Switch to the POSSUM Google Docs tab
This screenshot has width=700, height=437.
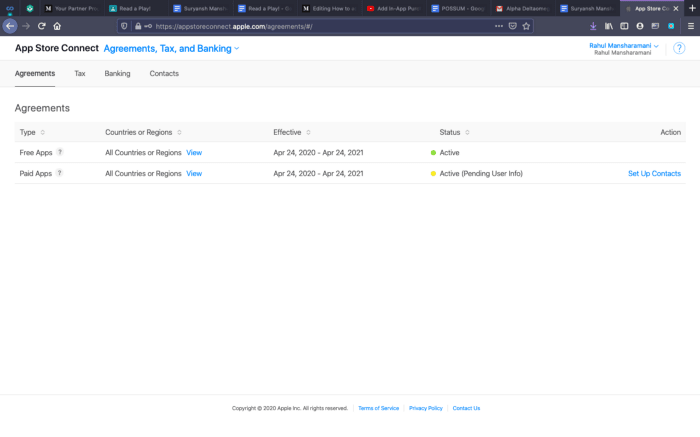pos(458,8)
